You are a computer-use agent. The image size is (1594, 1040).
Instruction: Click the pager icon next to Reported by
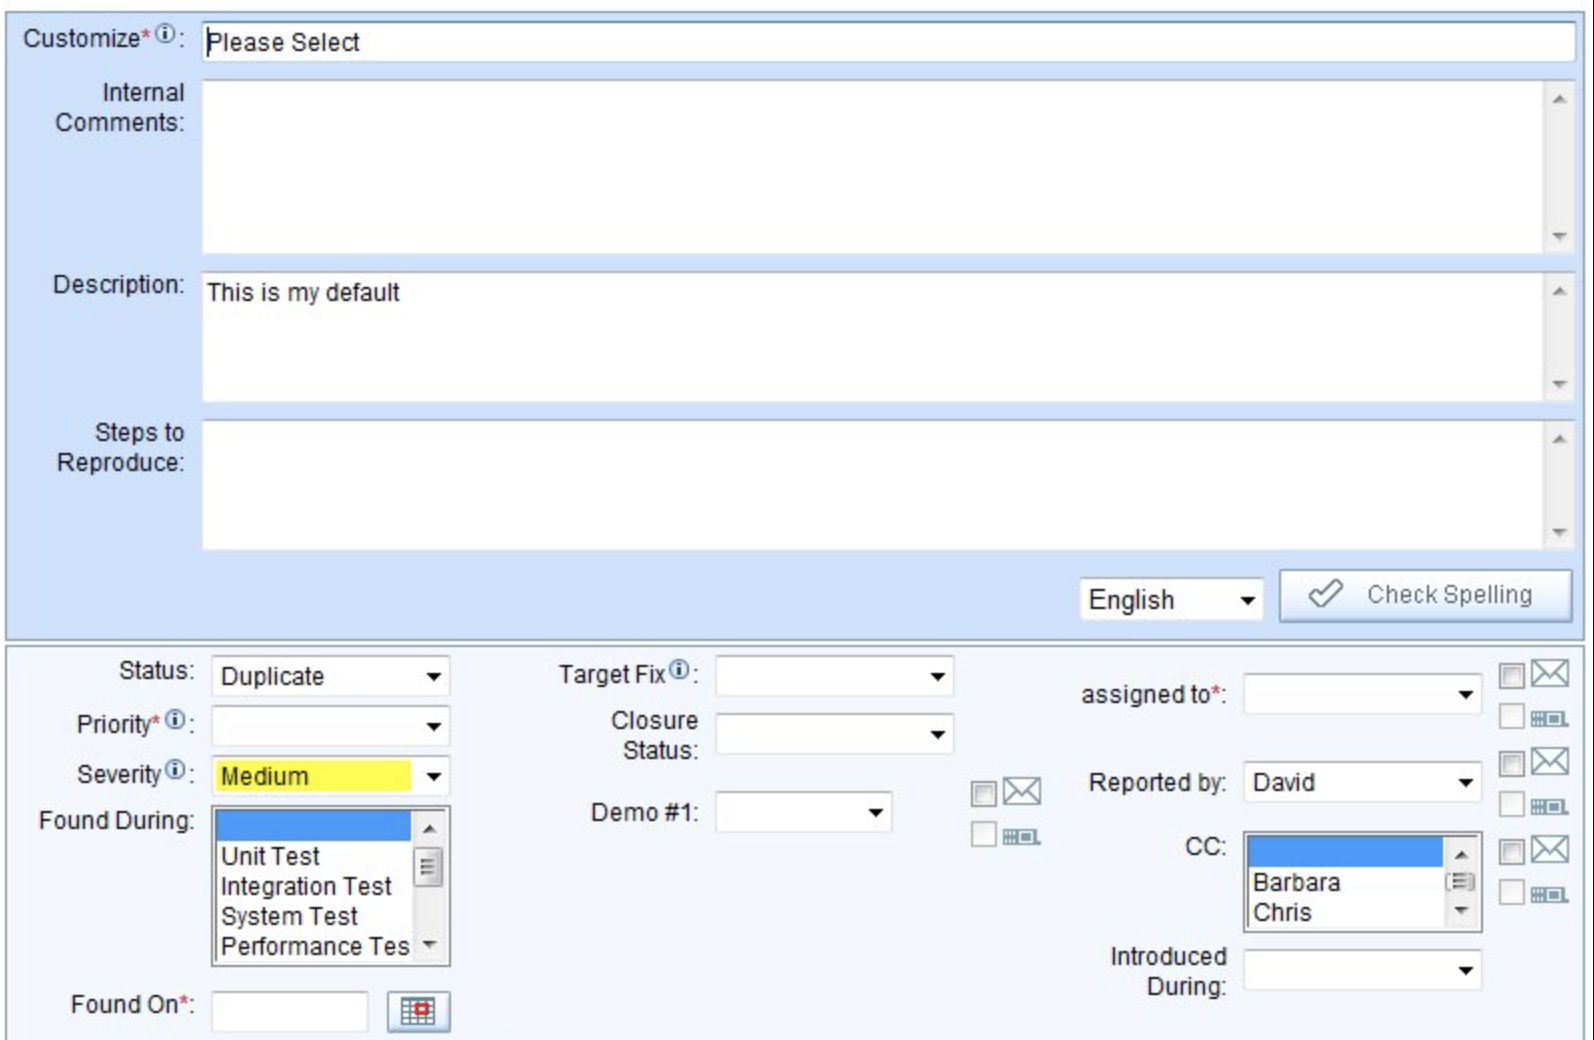pyautogui.click(x=1549, y=806)
